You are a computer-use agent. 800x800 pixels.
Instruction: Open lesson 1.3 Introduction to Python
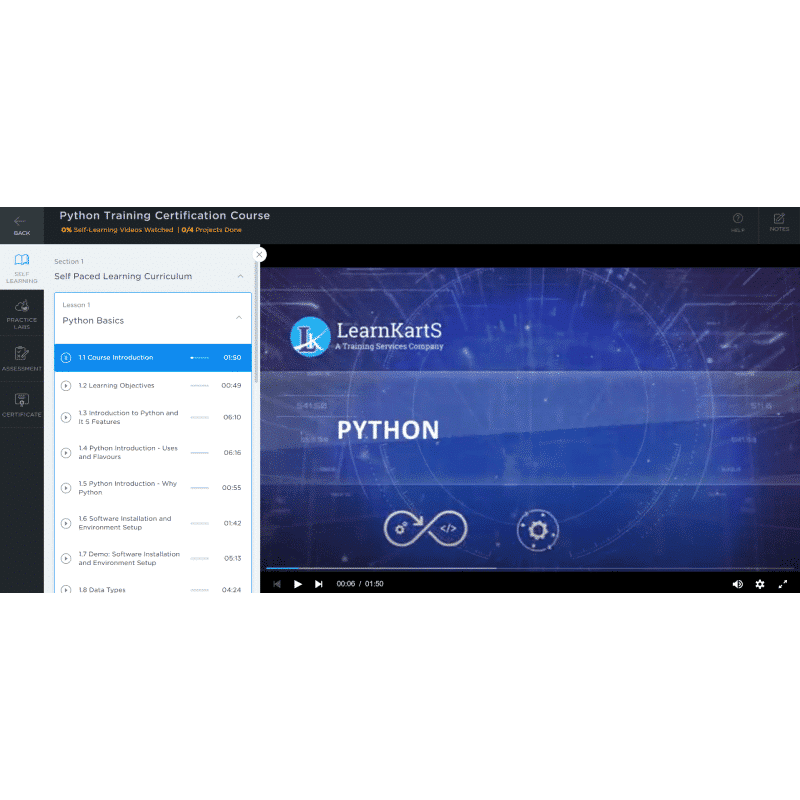(x=153, y=417)
